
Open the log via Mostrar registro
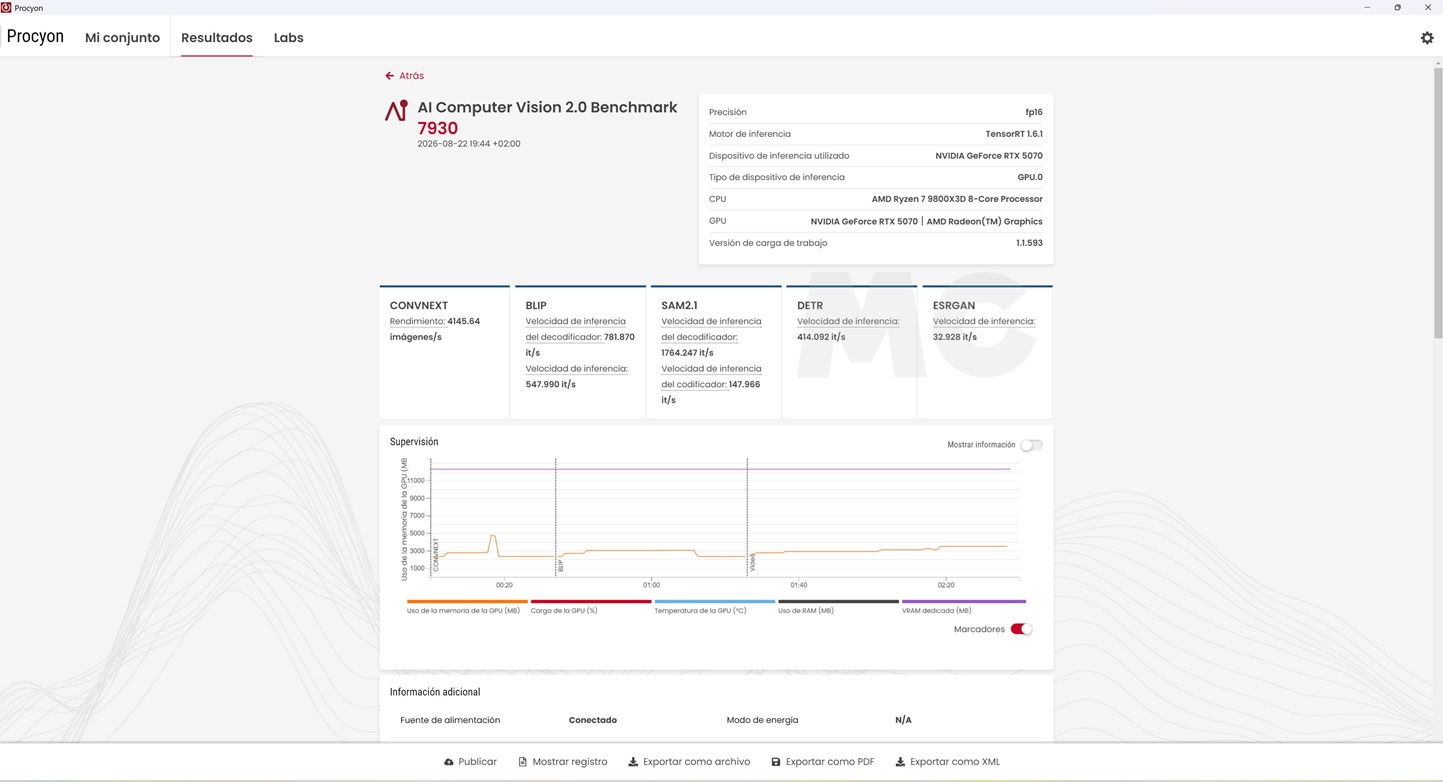[562, 762]
